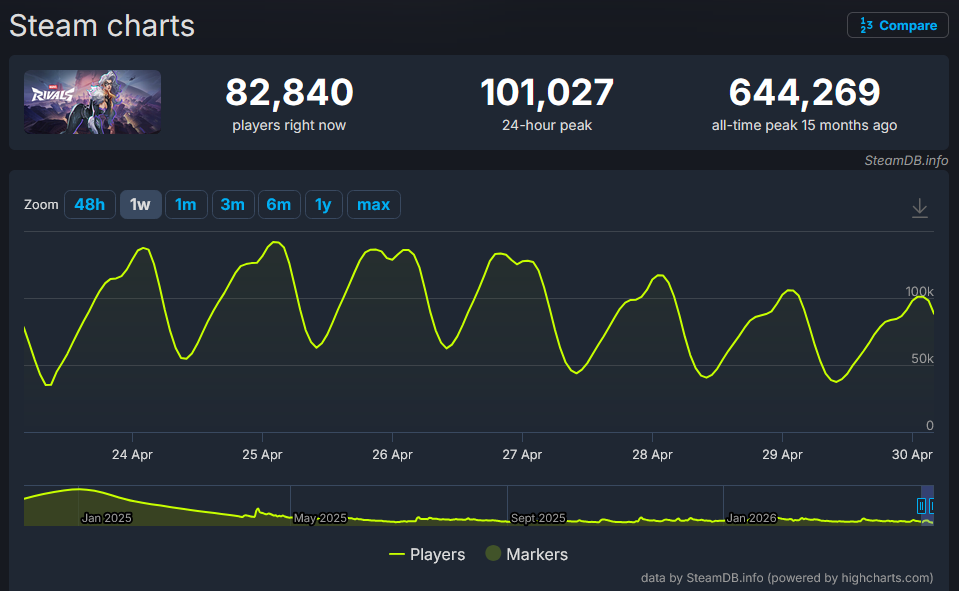
Task: Click the Compare button
Action: click(897, 26)
